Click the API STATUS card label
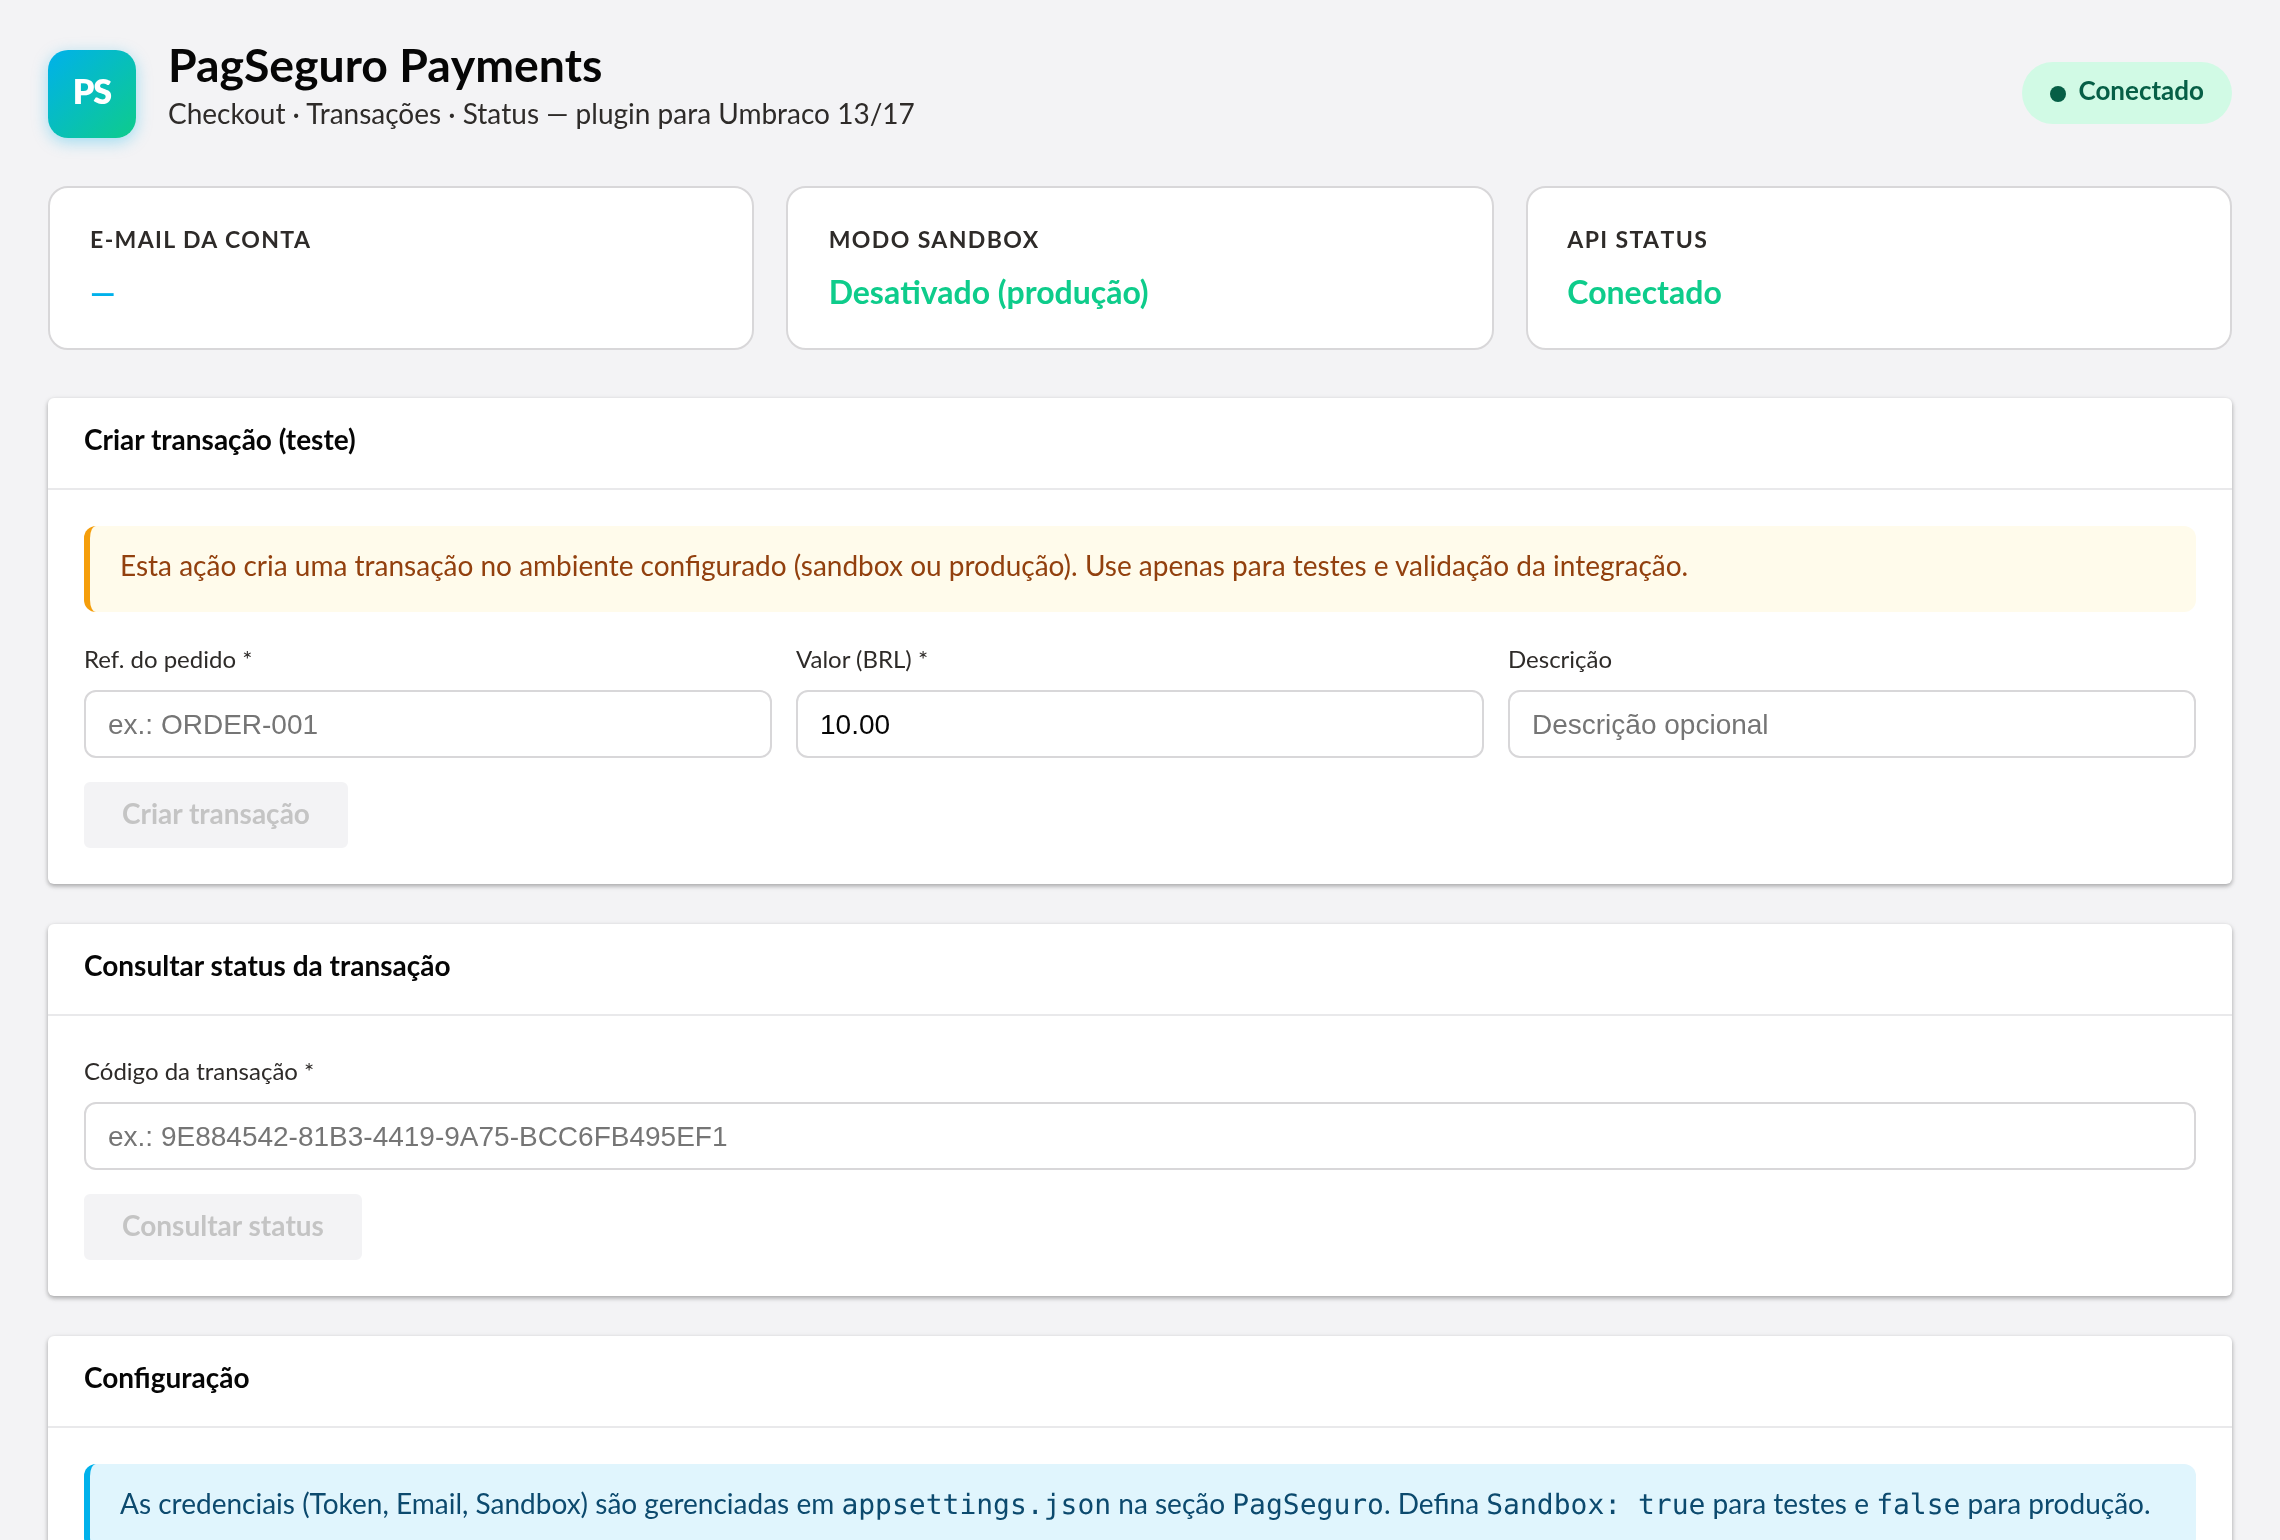 coord(1637,240)
